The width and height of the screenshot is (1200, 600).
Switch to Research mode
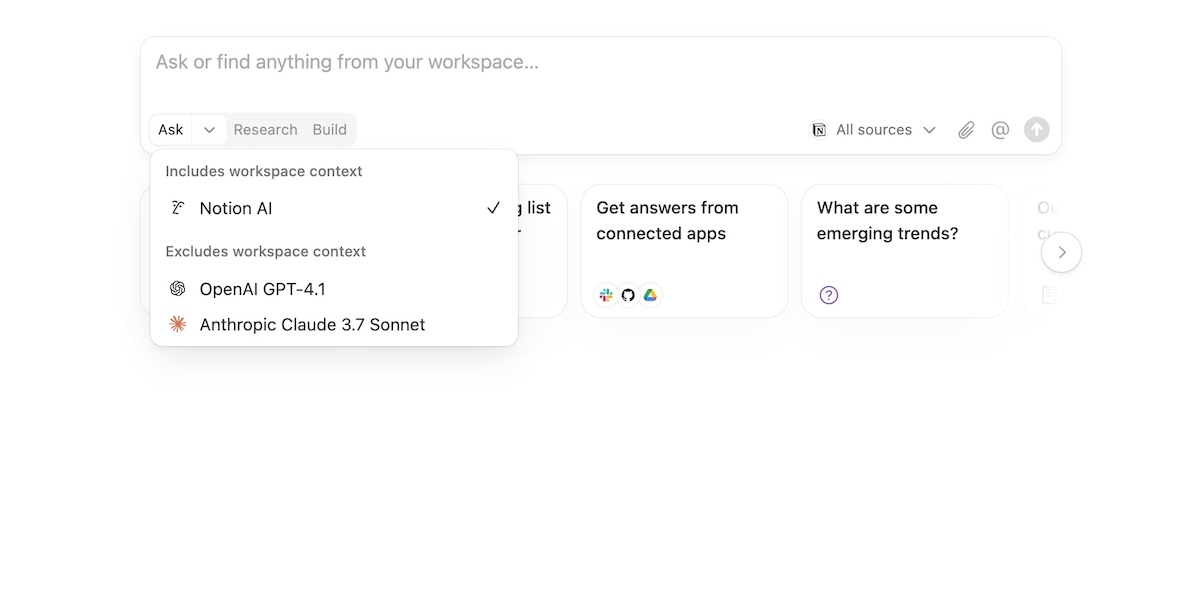(x=265, y=130)
